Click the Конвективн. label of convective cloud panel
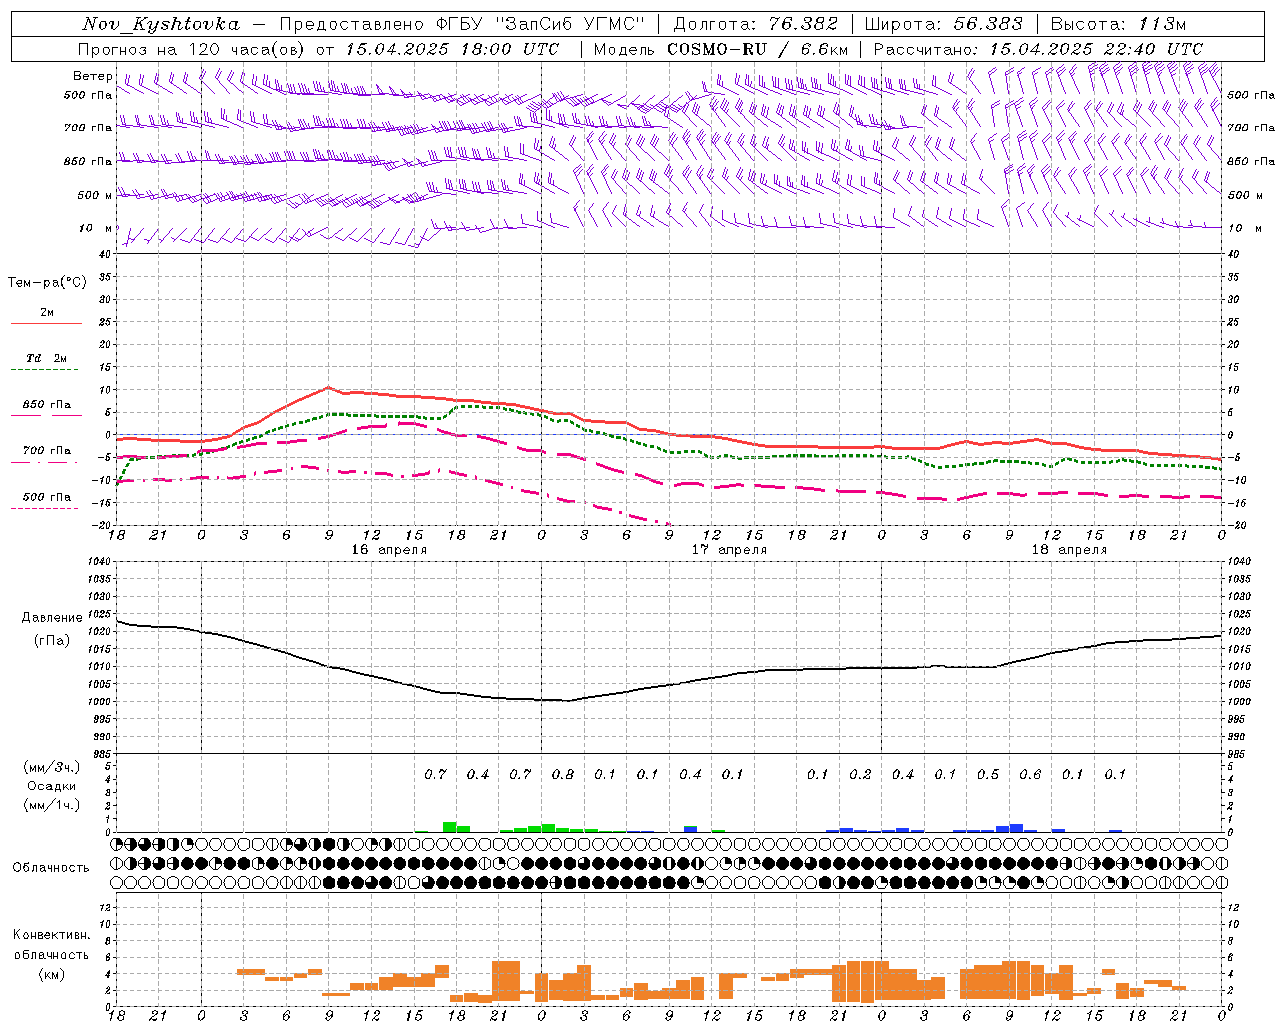 tap(51, 935)
